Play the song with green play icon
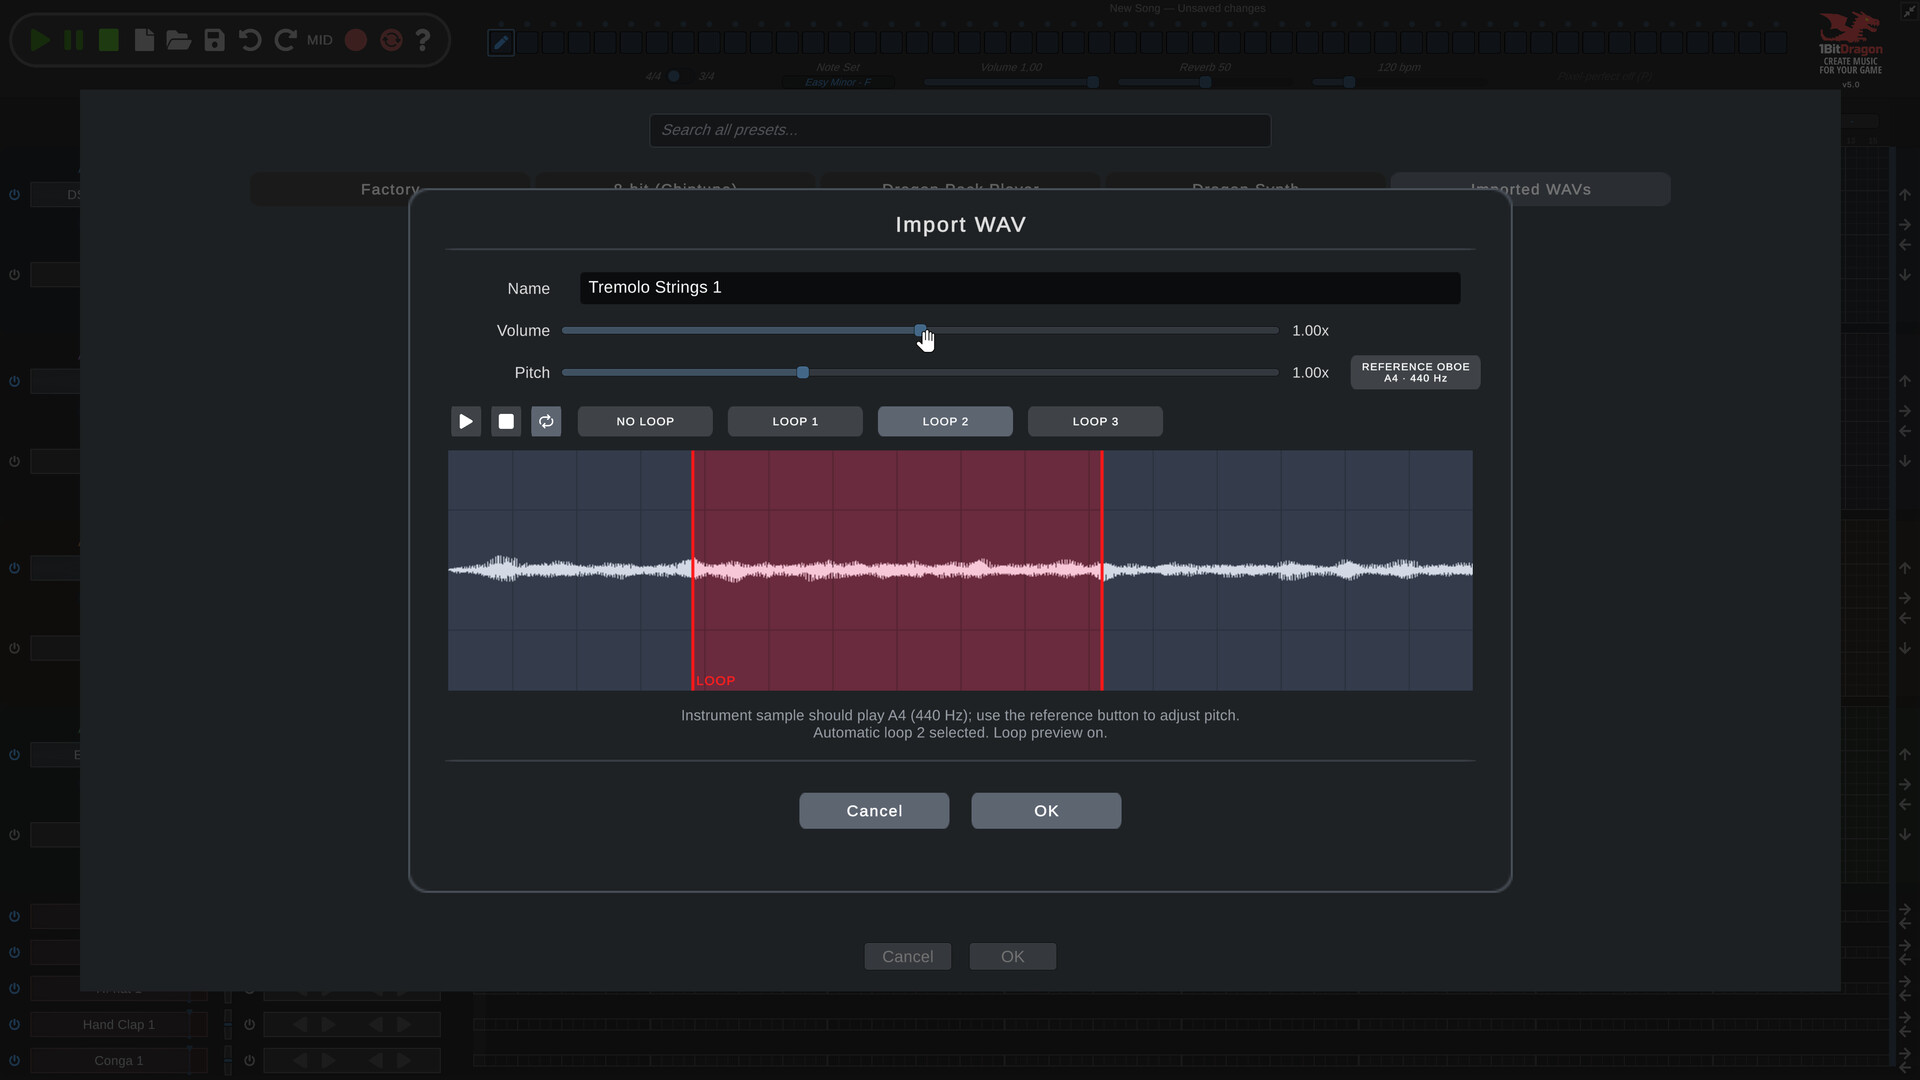The image size is (1920, 1080). click(x=40, y=40)
